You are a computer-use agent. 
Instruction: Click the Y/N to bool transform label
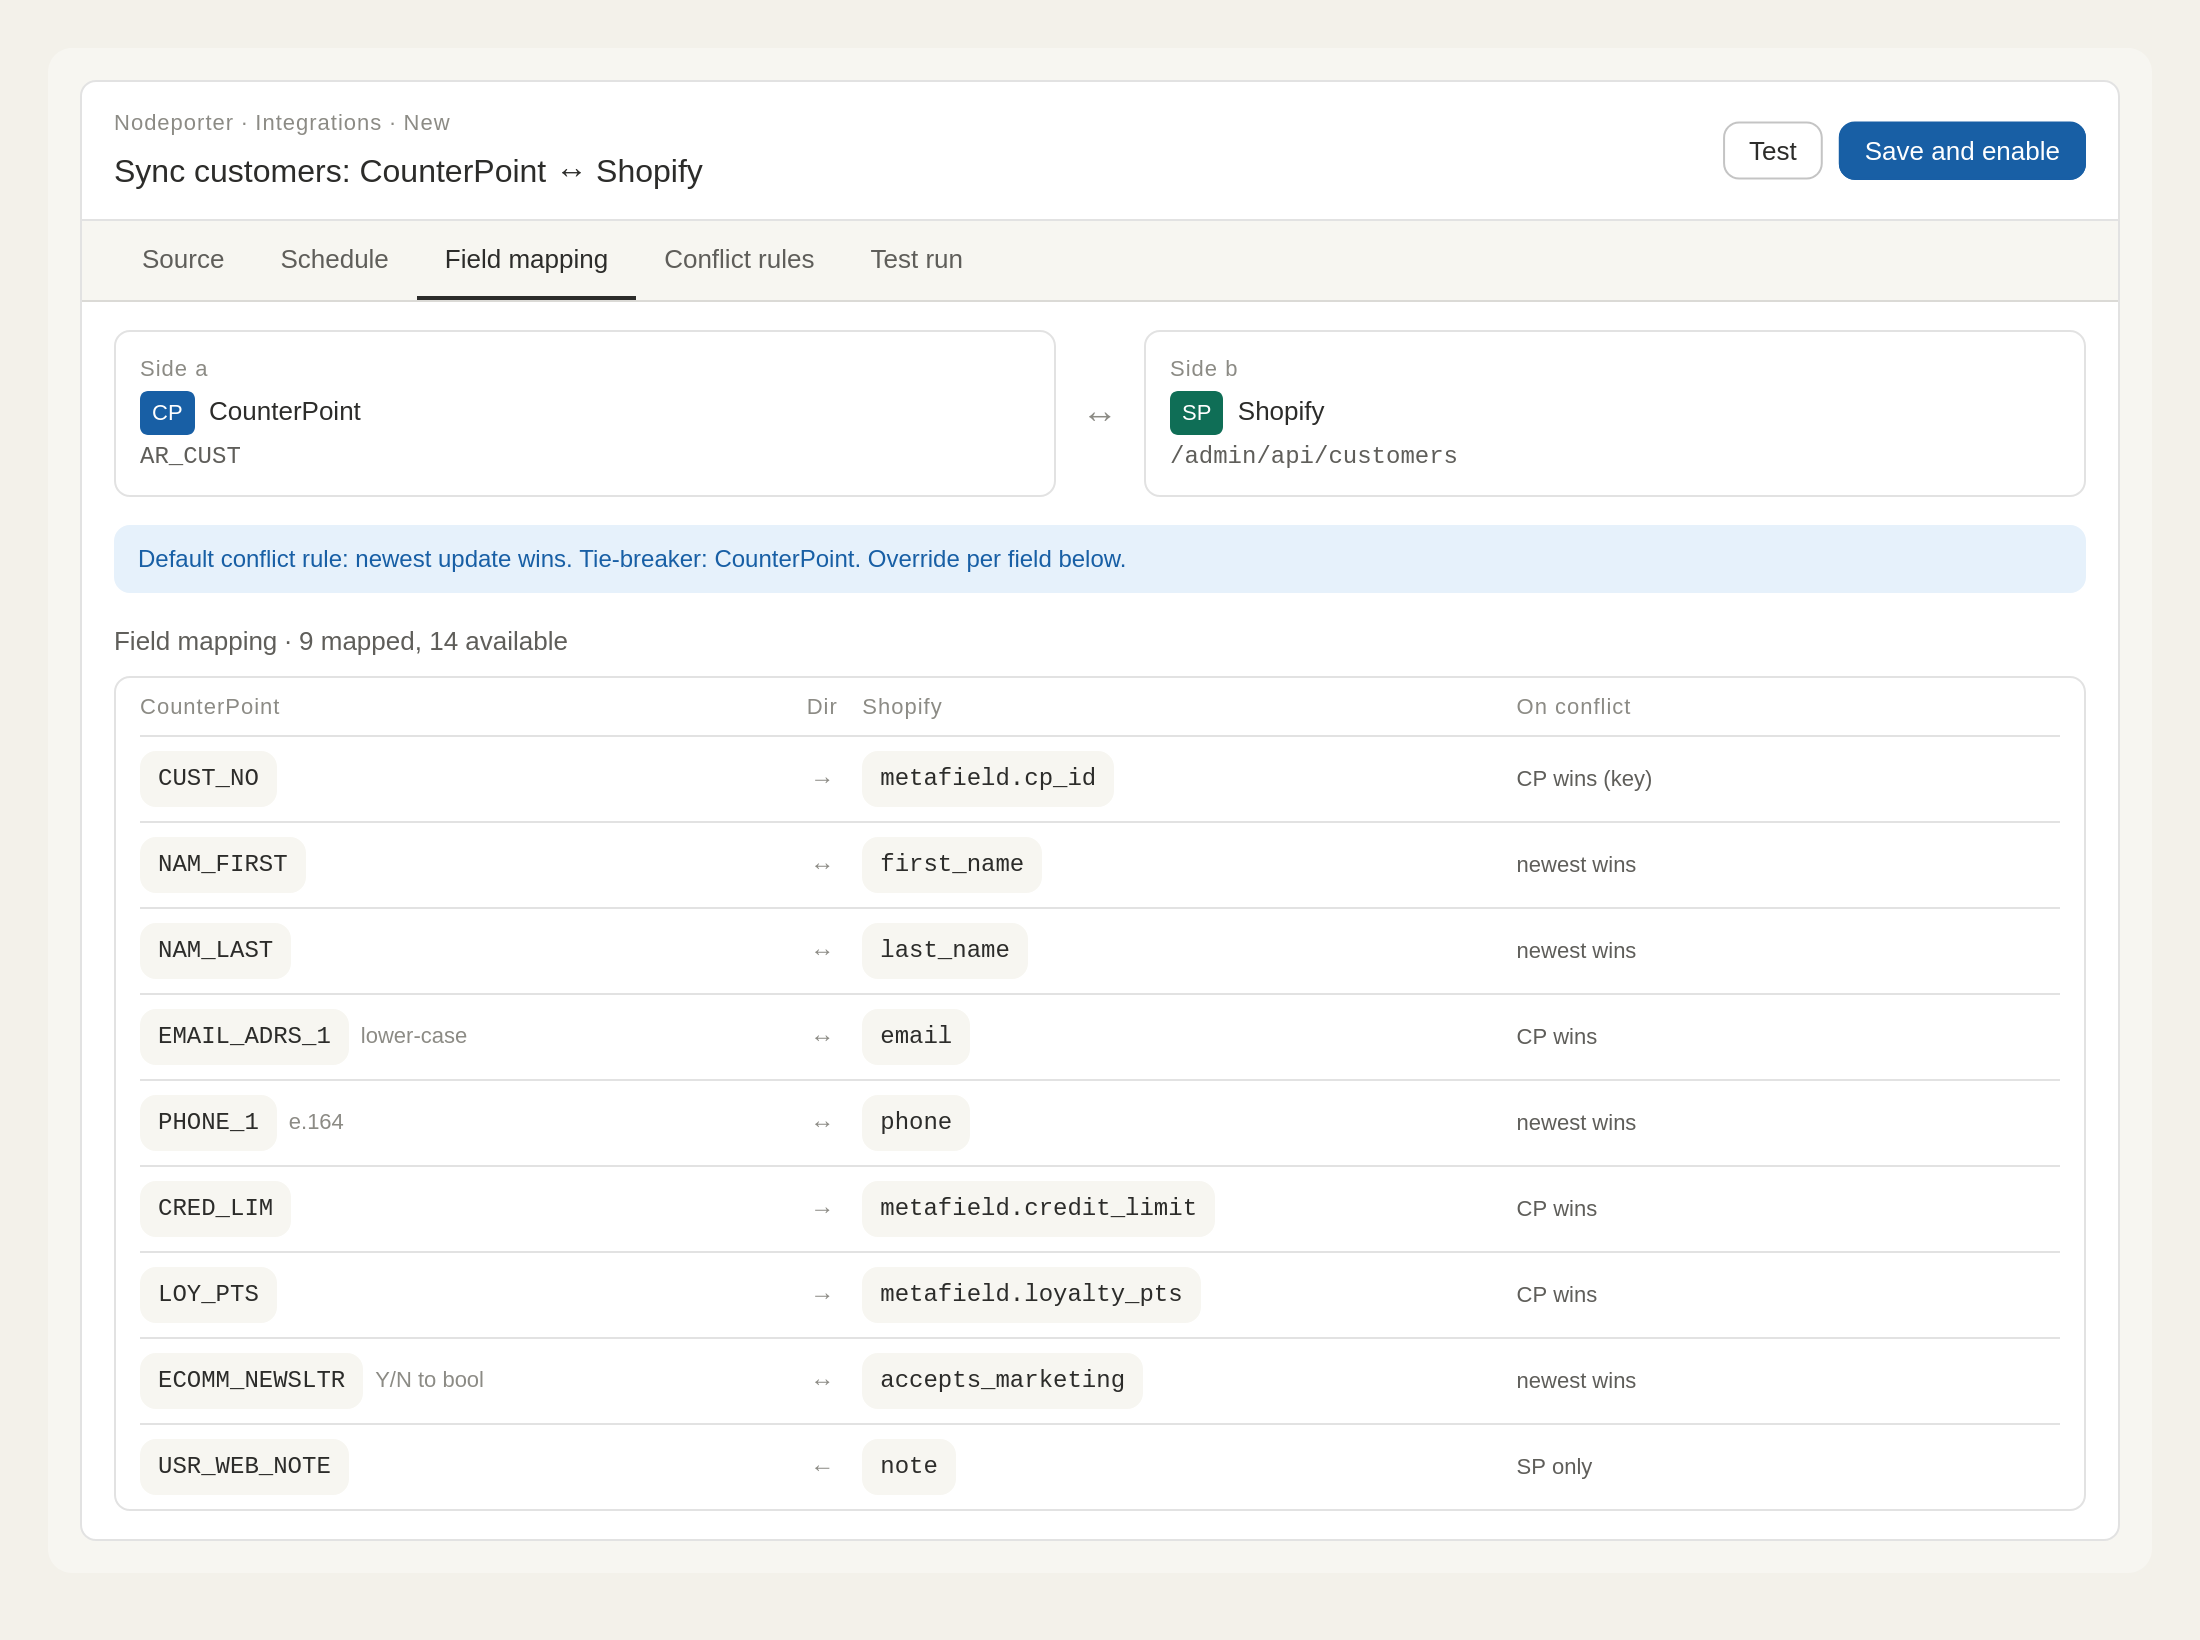(430, 1380)
